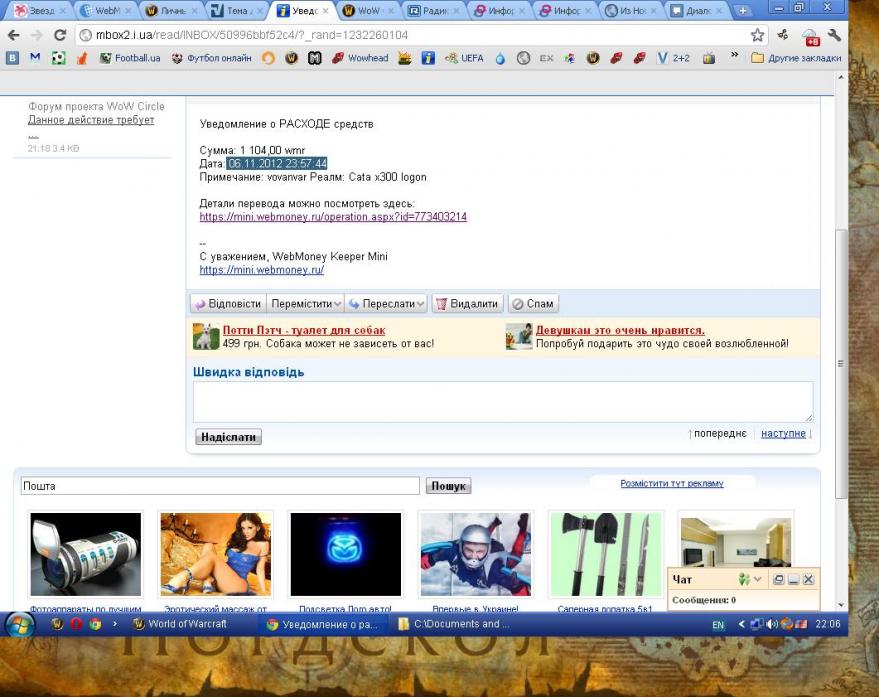The image size is (879, 697).
Task: Click the browser reload button
Action: coord(60,35)
